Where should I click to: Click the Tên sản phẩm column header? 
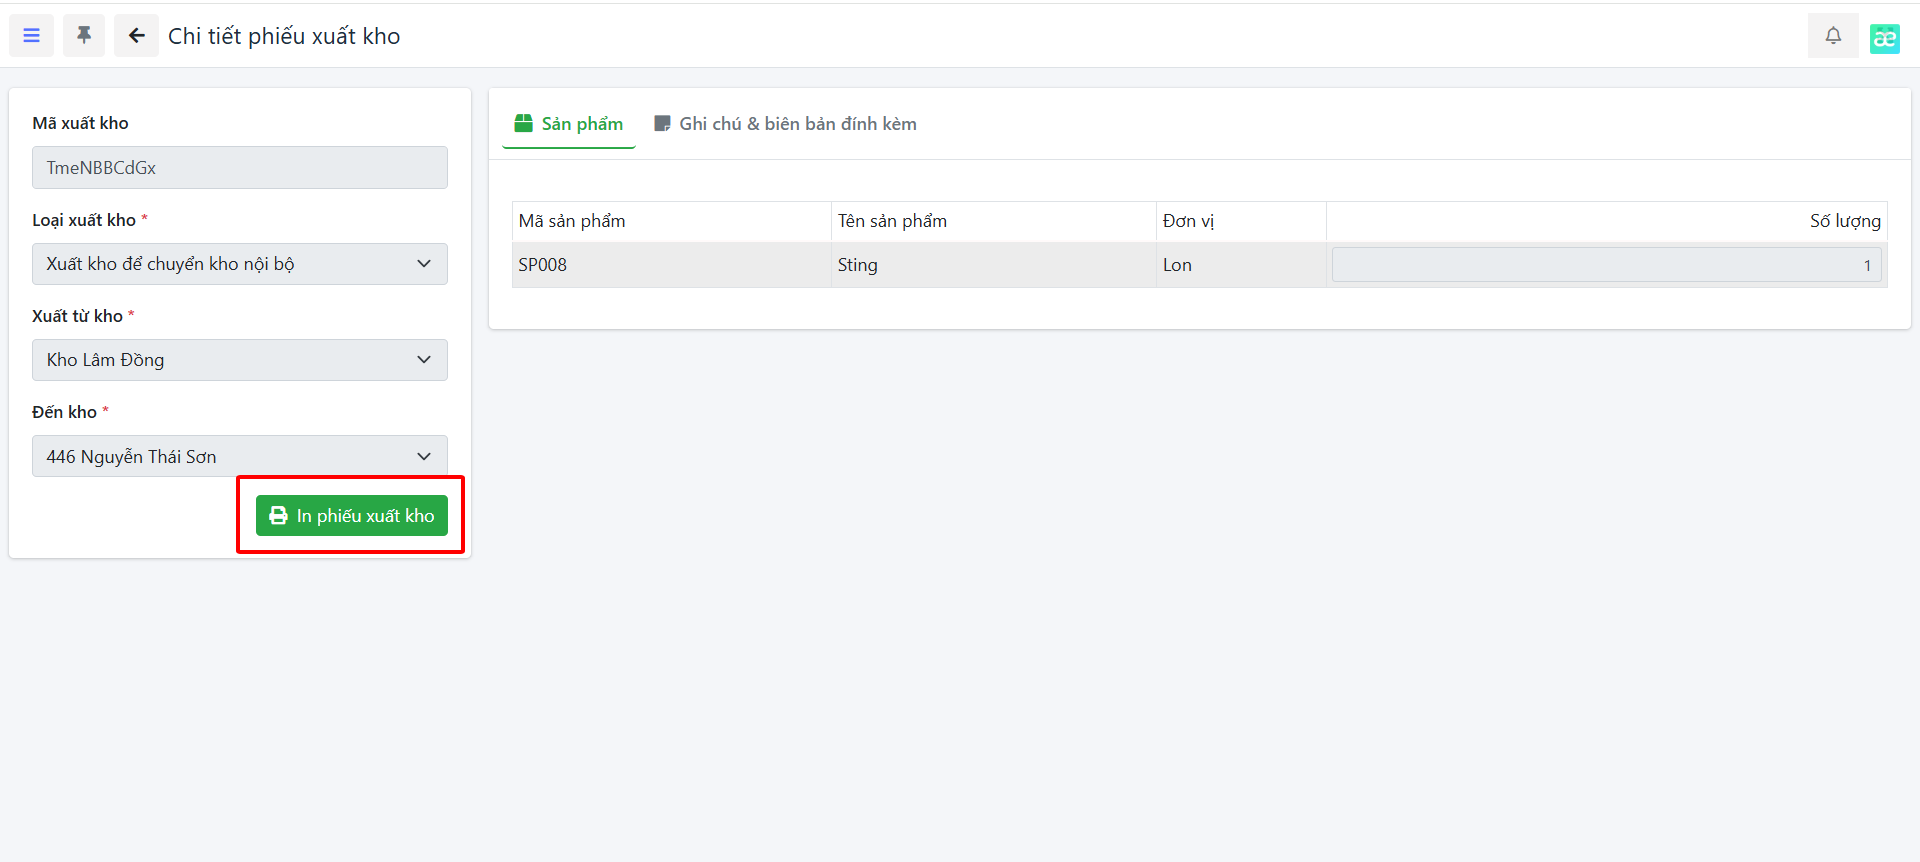pos(892,221)
